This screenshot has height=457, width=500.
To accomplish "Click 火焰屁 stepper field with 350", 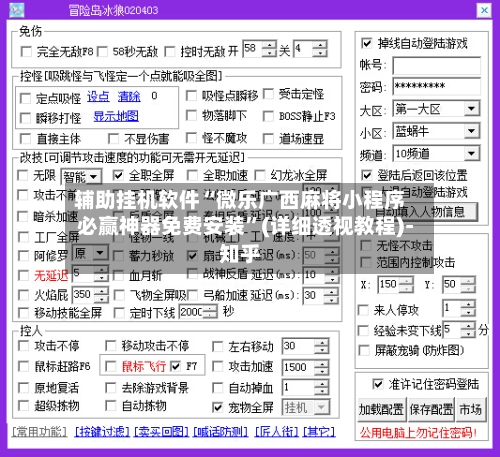I will (x=90, y=295).
